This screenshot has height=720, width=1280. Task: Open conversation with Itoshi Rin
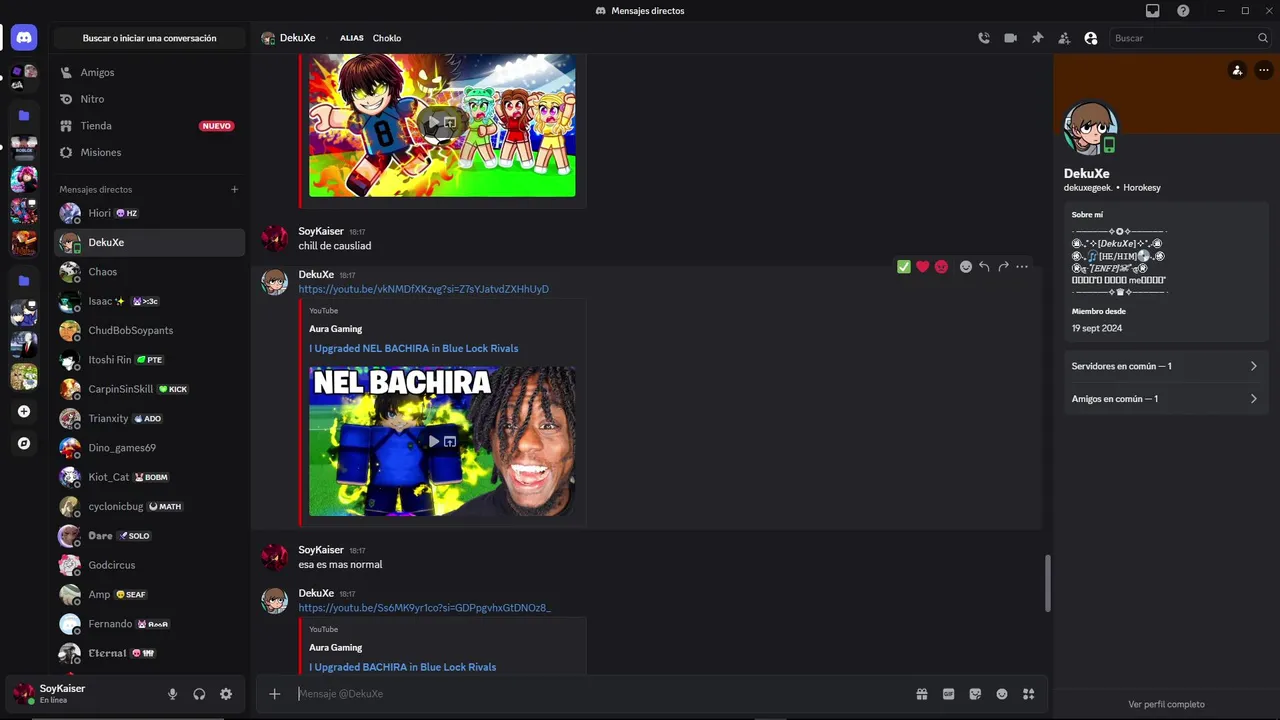point(148,360)
